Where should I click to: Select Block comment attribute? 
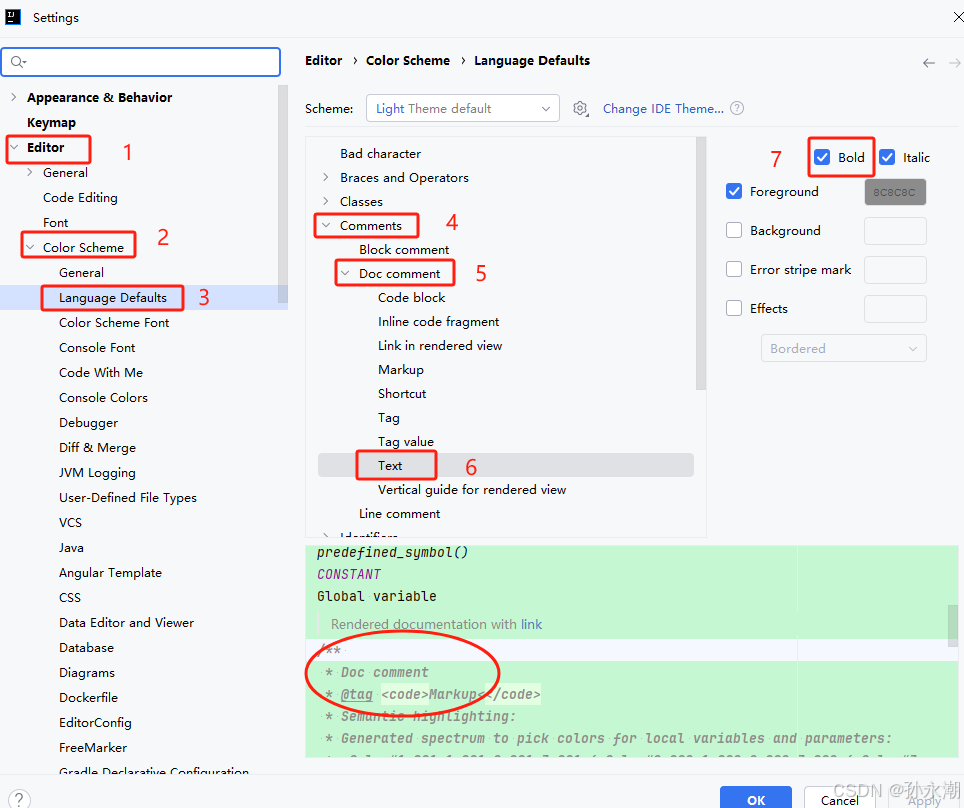coord(404,249)
